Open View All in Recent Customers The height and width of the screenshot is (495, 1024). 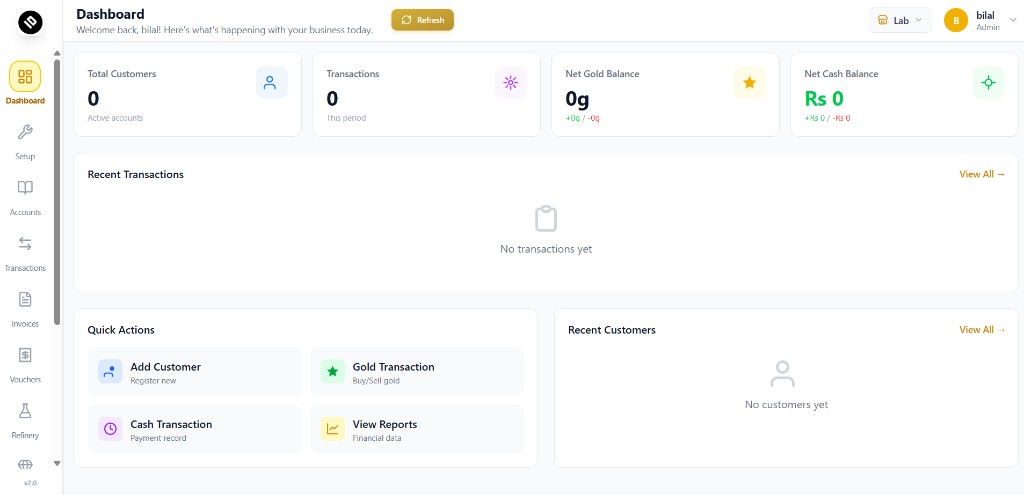[982, 330]
